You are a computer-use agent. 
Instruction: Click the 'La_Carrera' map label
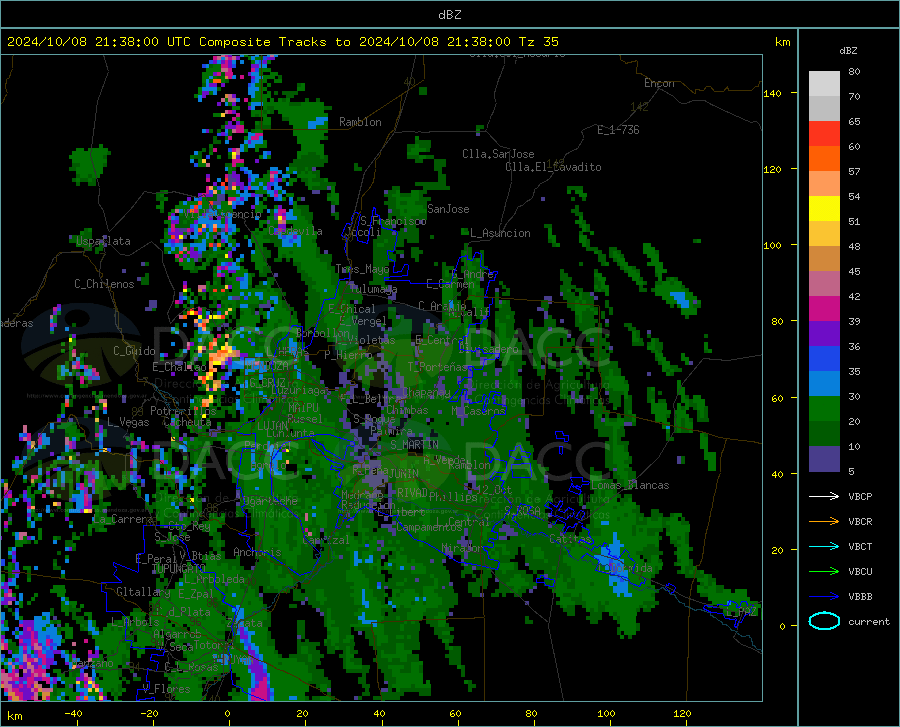(x=123, y=519)
